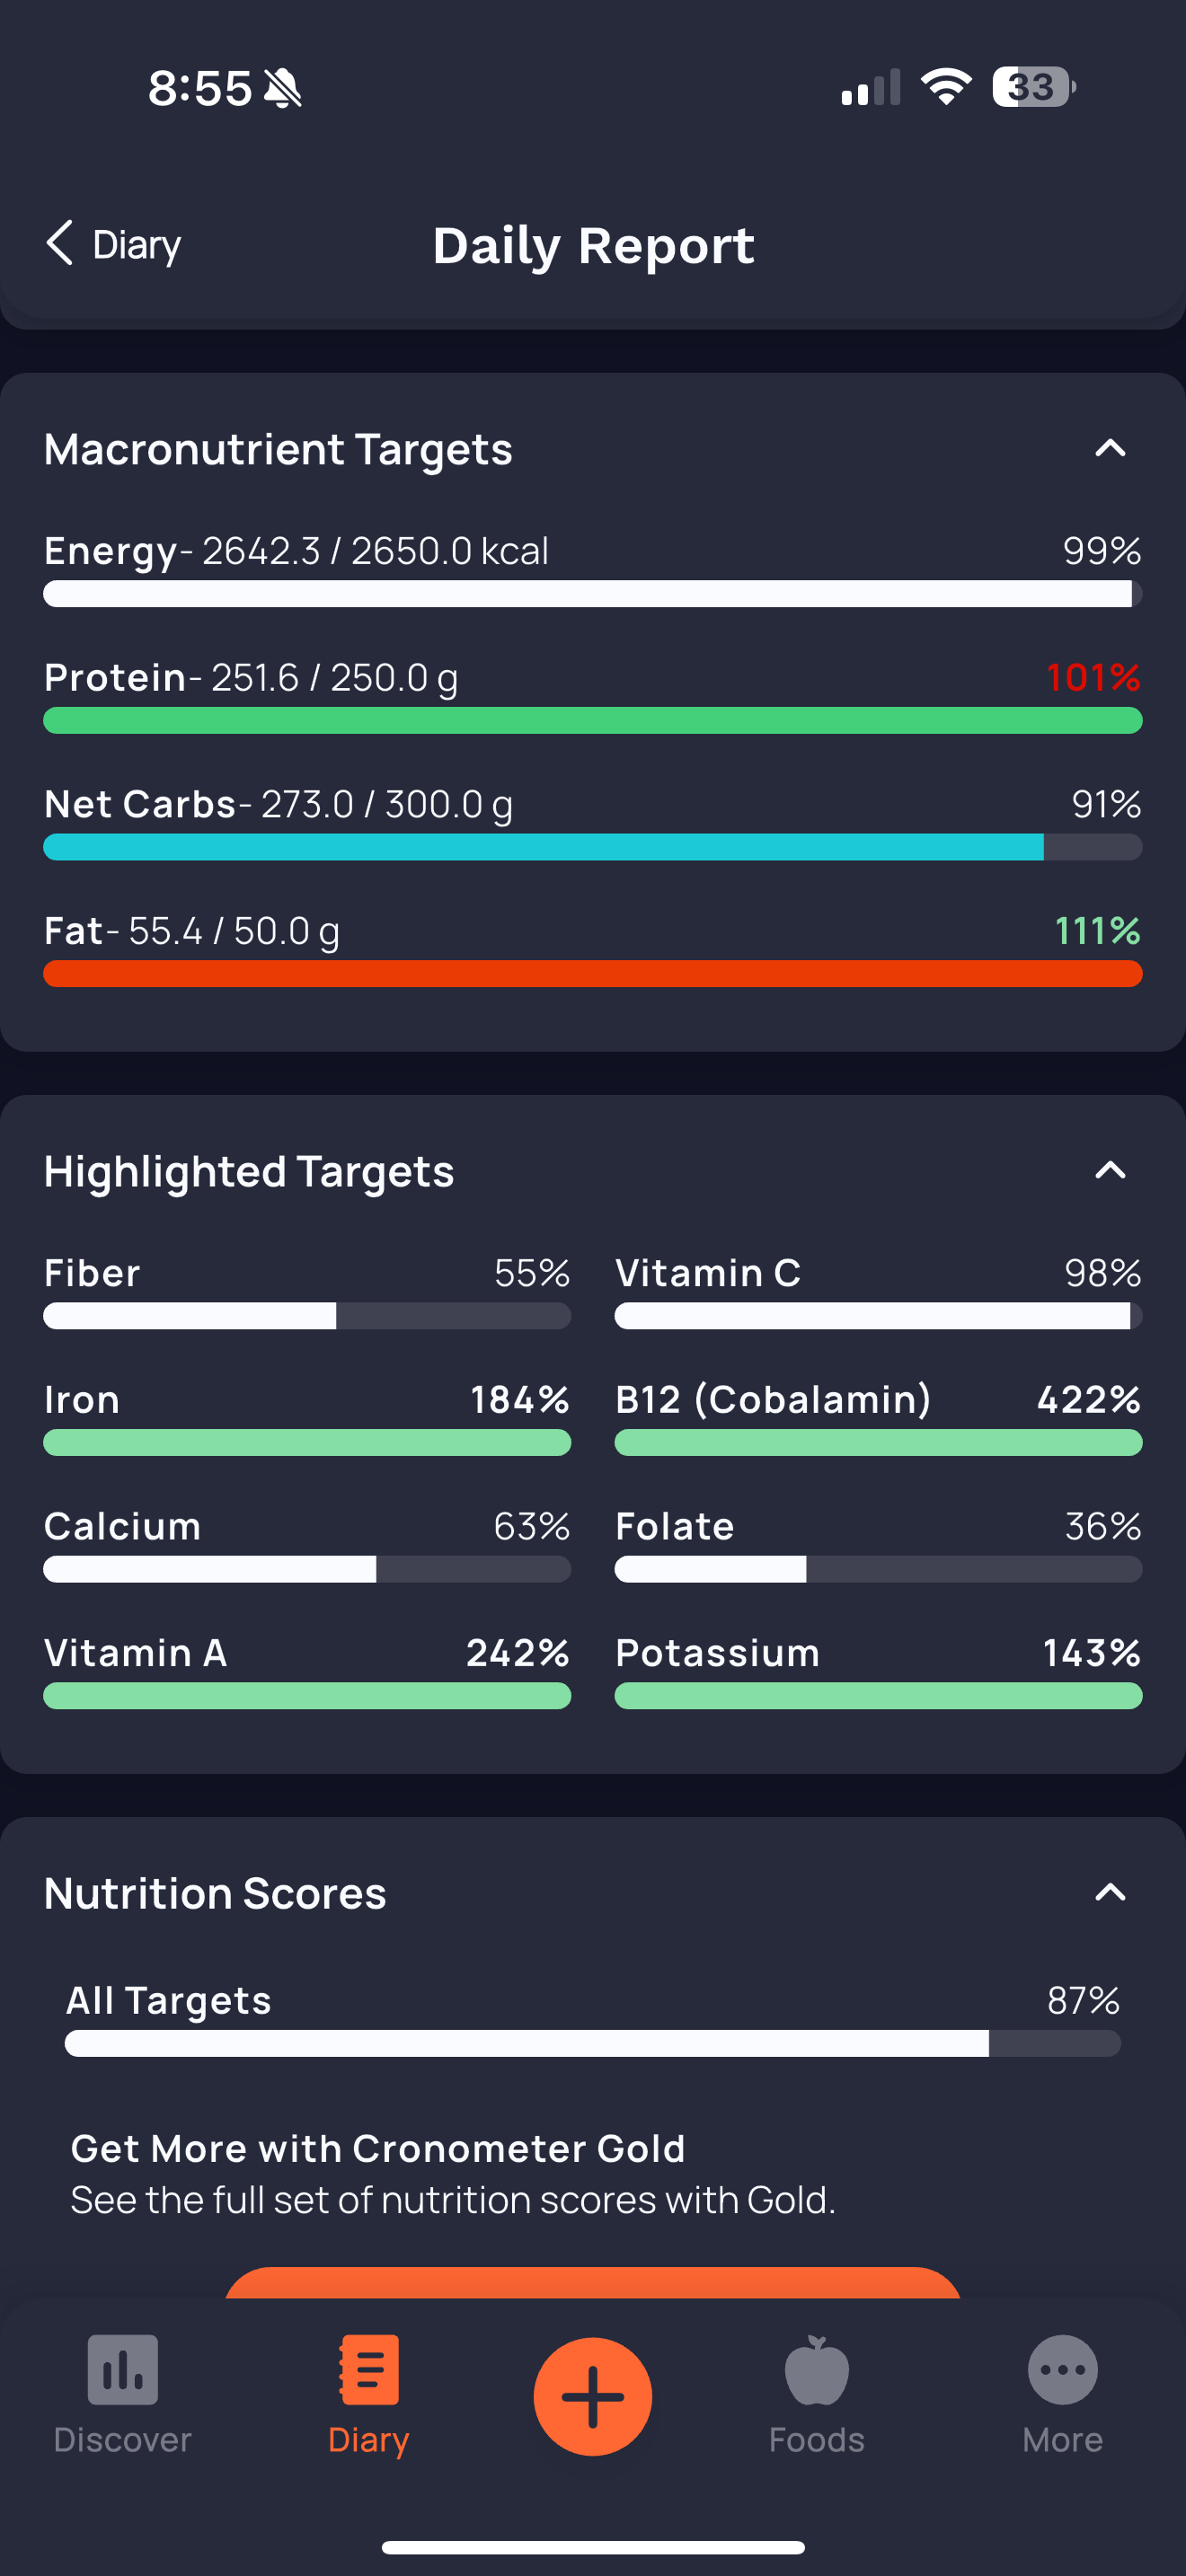This screenshot has width=1186, height=2576.
Task: Tap the battery indicator in status bar
Action: pyautogui.click(x=1033, y=87)
